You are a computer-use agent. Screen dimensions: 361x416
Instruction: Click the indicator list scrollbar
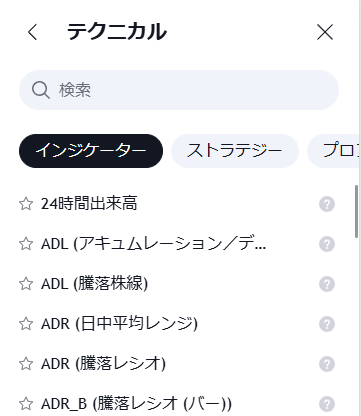coord(356,211)
